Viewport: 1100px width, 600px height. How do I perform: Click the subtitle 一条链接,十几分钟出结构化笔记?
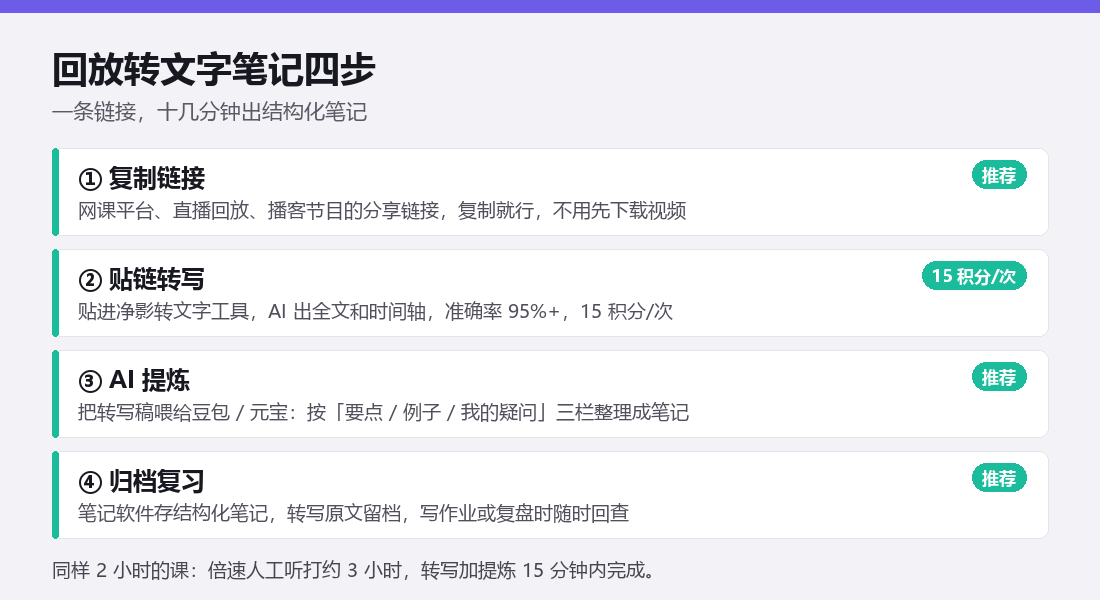209,112
